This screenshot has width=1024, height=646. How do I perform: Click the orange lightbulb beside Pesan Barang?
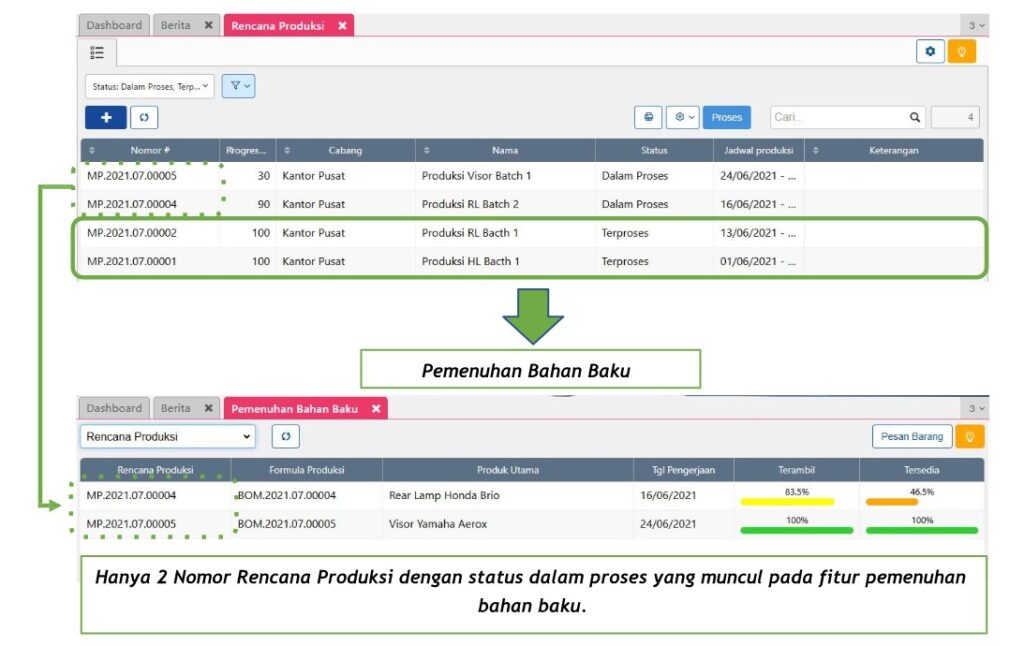pyautogui.click(x=970, y=436)
